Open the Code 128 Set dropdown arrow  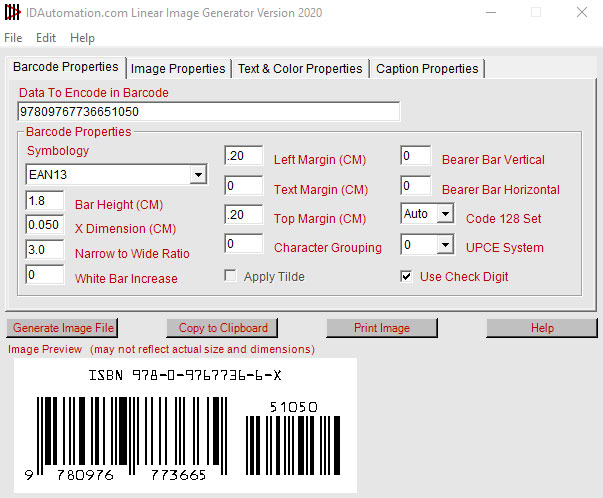(x=445, y=214)
